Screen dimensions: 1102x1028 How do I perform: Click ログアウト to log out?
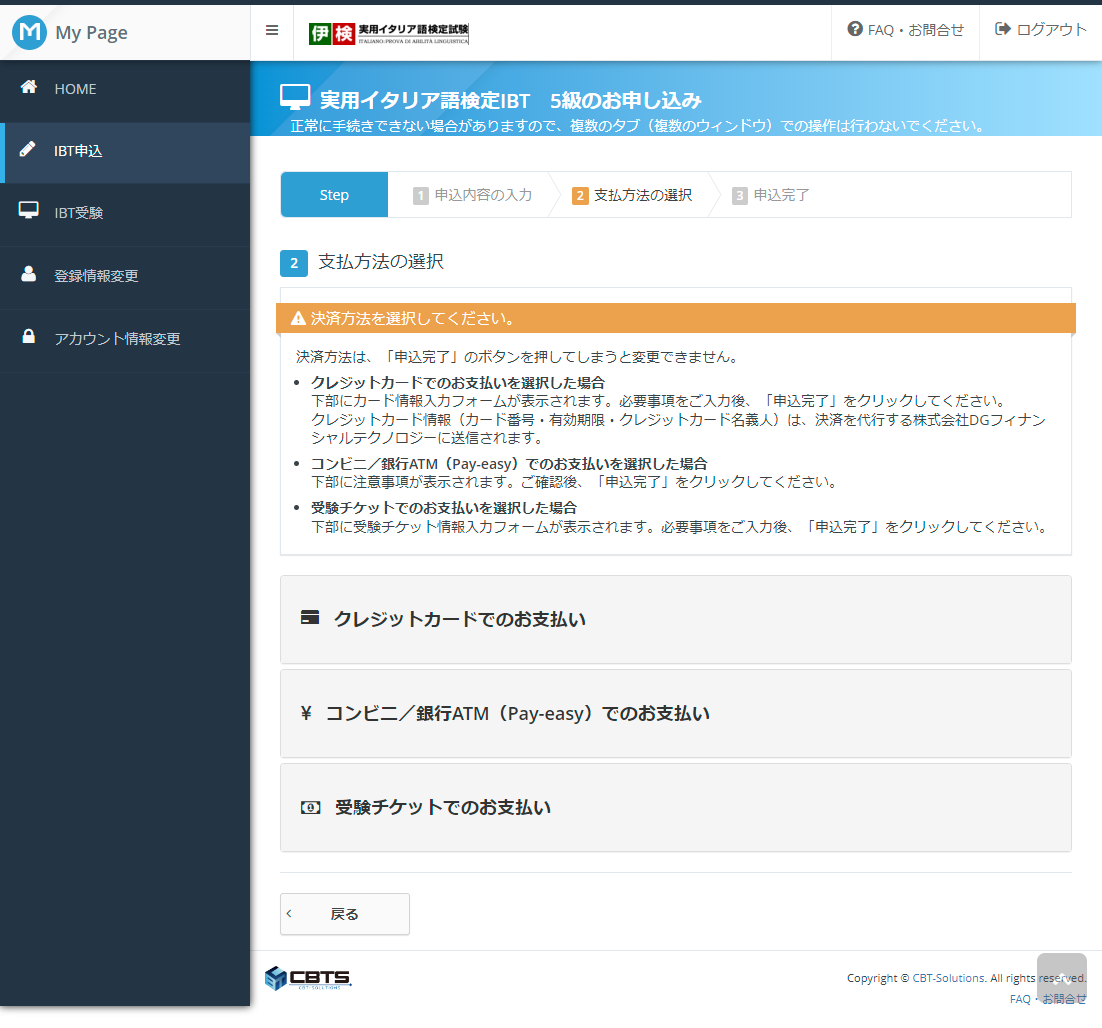pos(1041,30)
